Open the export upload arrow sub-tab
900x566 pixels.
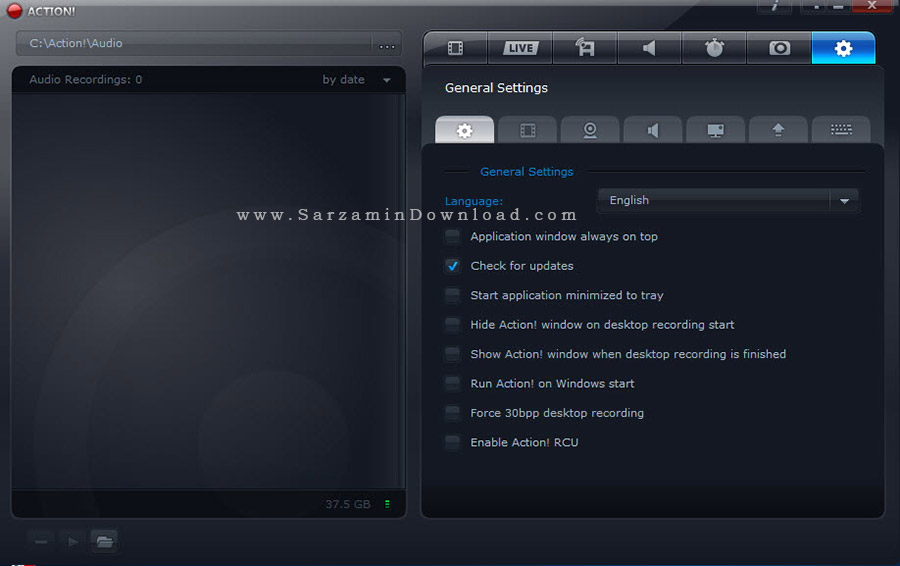[x=778, y=130]
